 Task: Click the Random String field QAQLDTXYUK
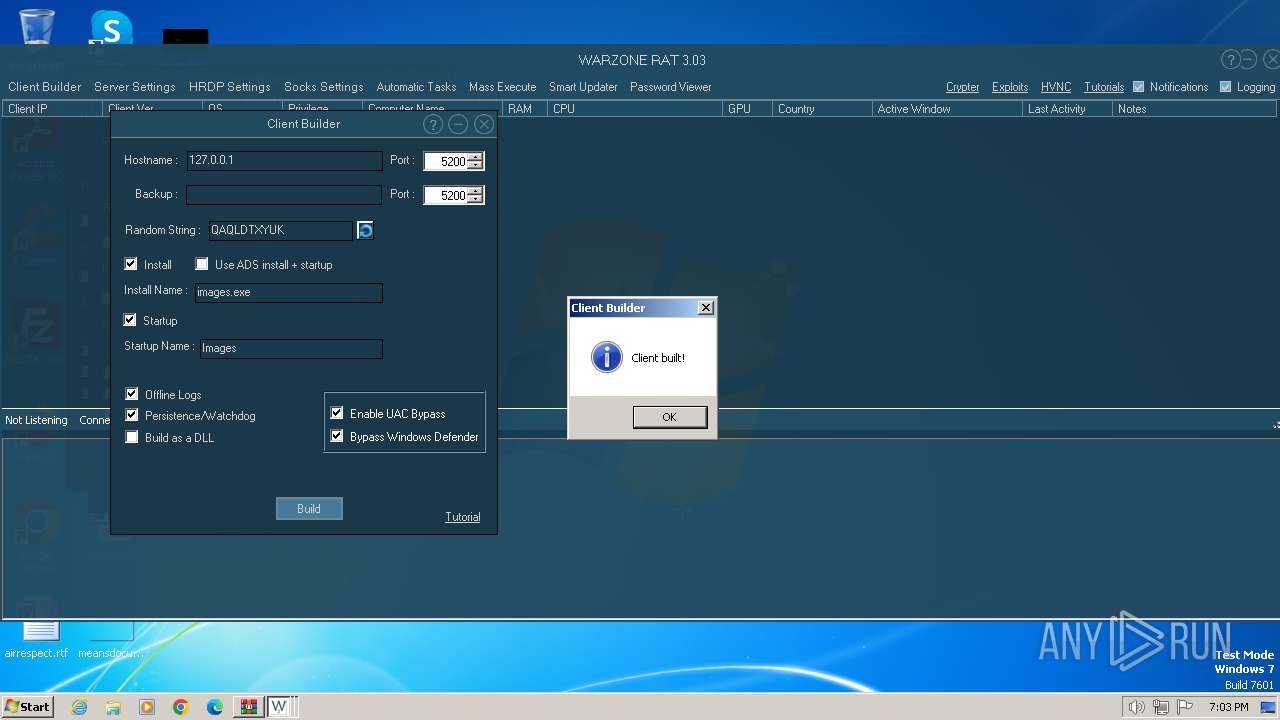coord(281,230)
